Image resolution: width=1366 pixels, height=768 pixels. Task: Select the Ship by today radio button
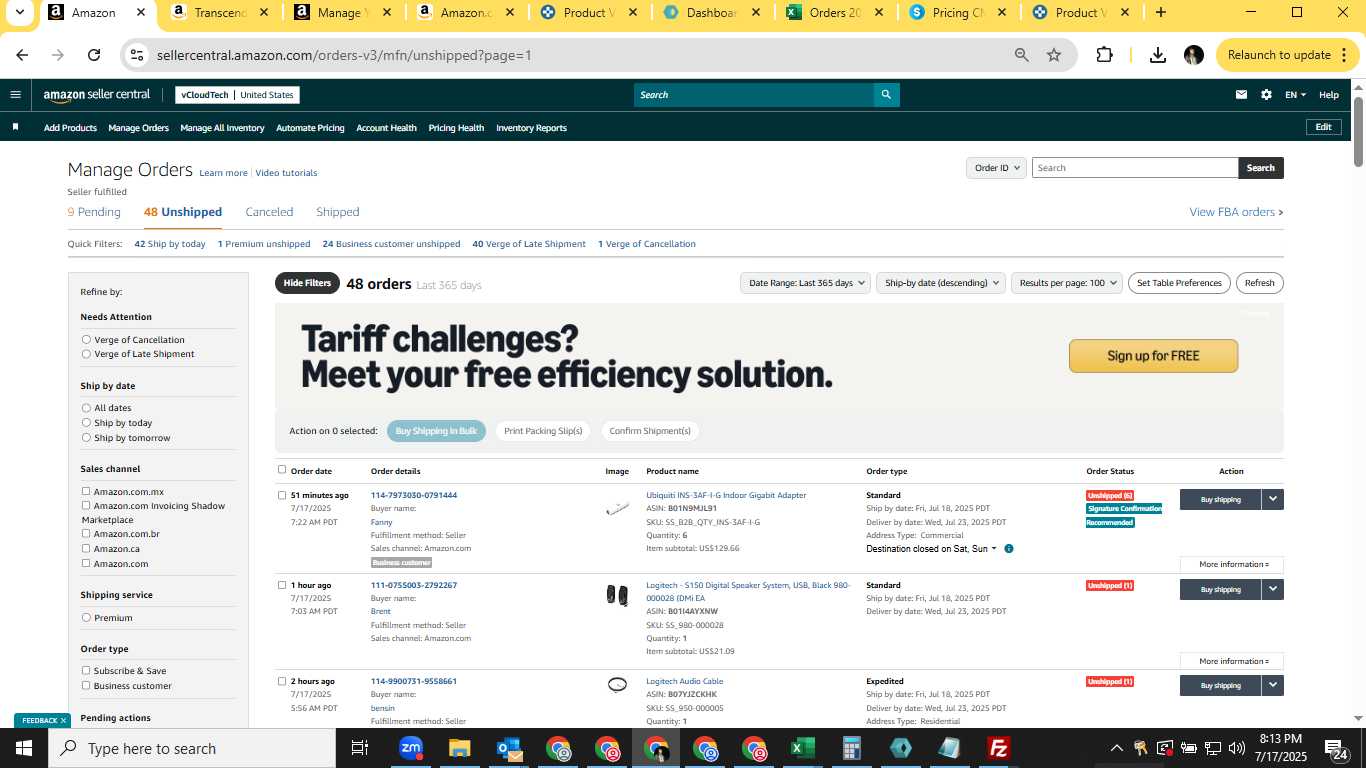86,423
